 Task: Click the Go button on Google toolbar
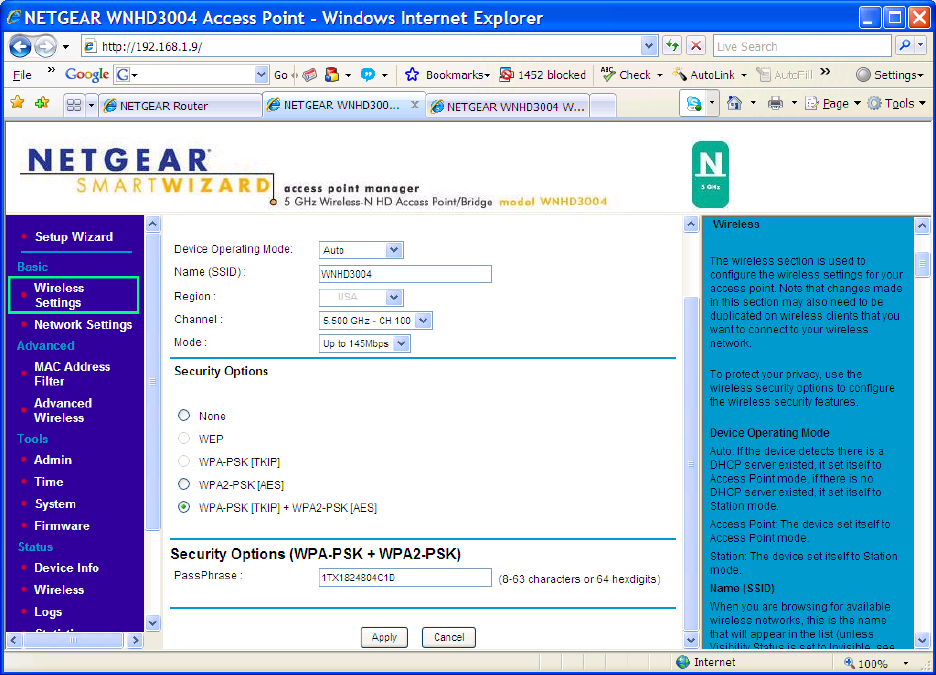pos(281,75)
